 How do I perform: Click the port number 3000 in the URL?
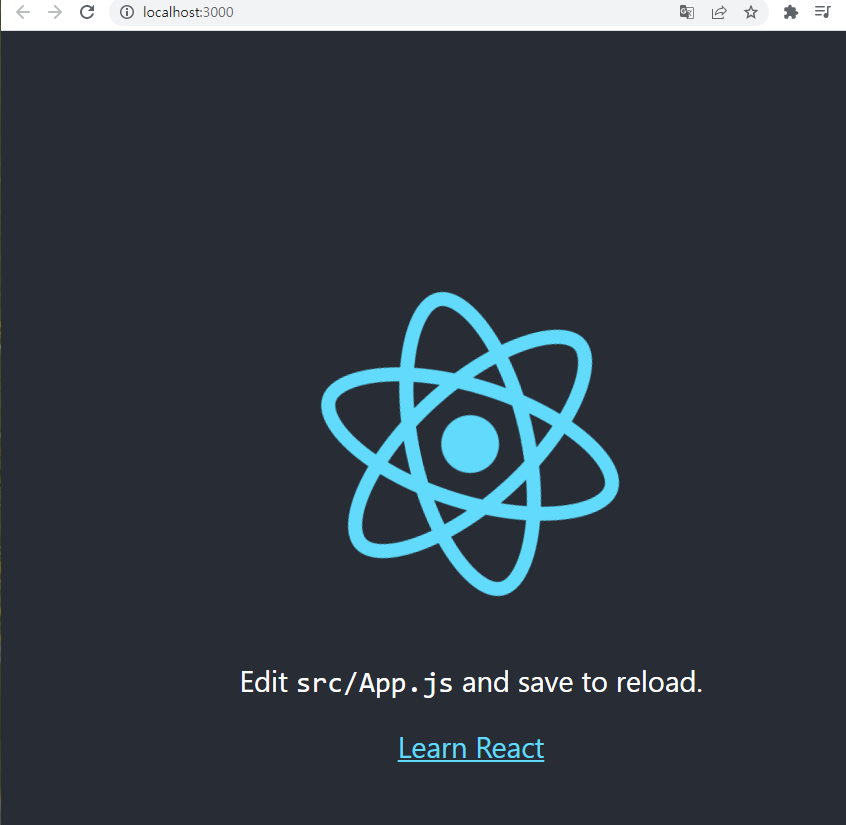pyautogui.click(x=219, y=12)
